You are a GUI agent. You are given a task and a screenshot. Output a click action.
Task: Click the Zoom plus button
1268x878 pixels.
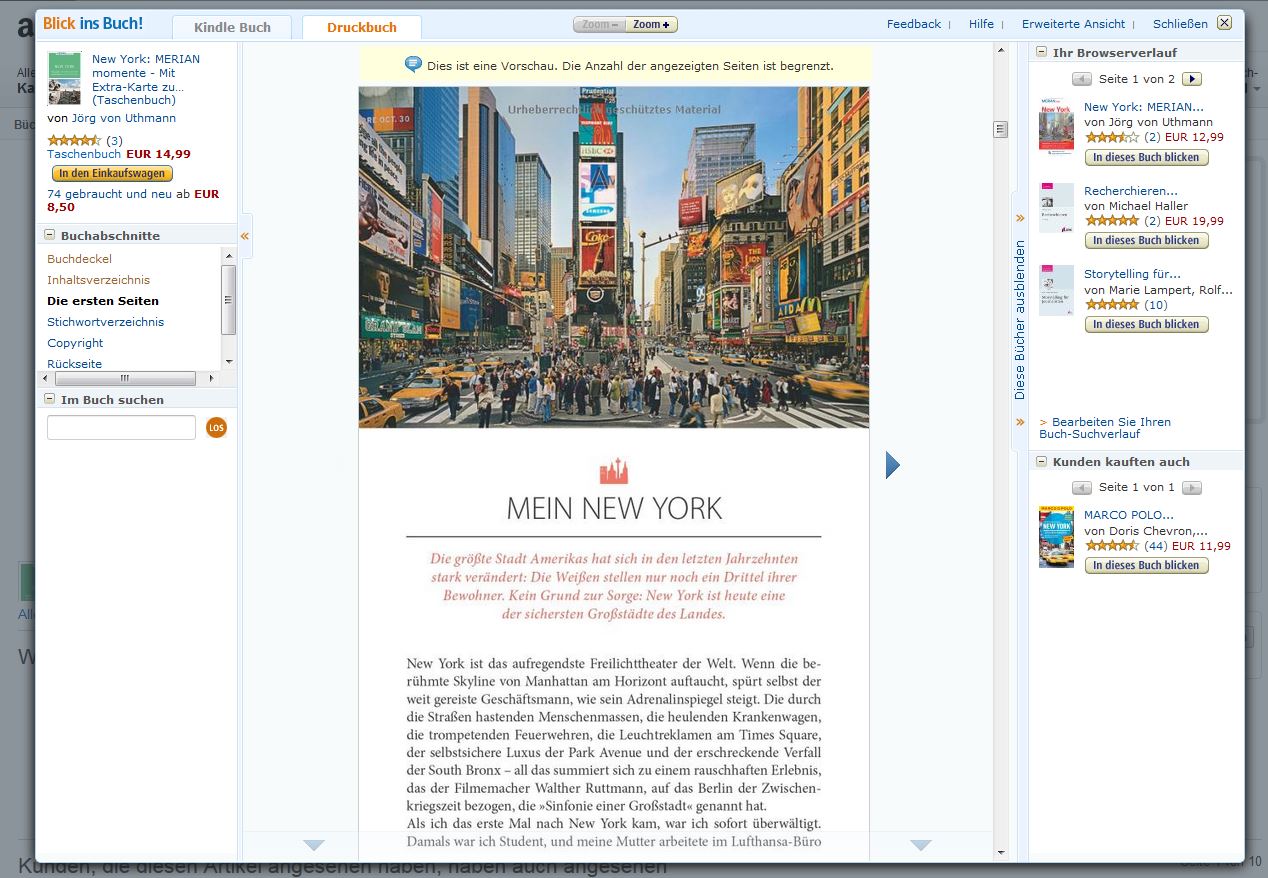pyautogui.click(x=652, y=24)
